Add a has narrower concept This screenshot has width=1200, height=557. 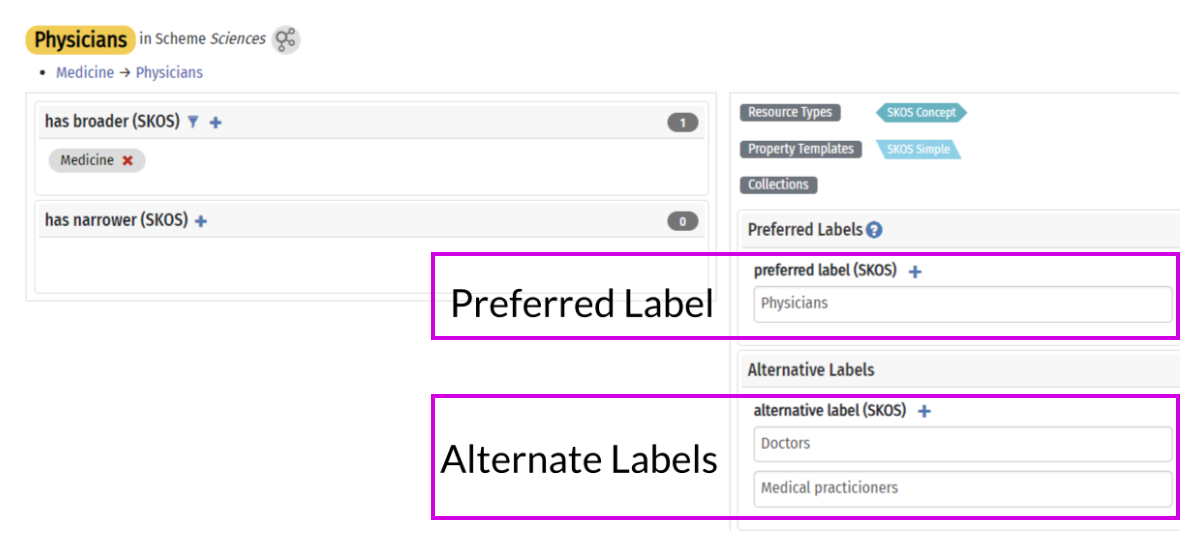201,221
